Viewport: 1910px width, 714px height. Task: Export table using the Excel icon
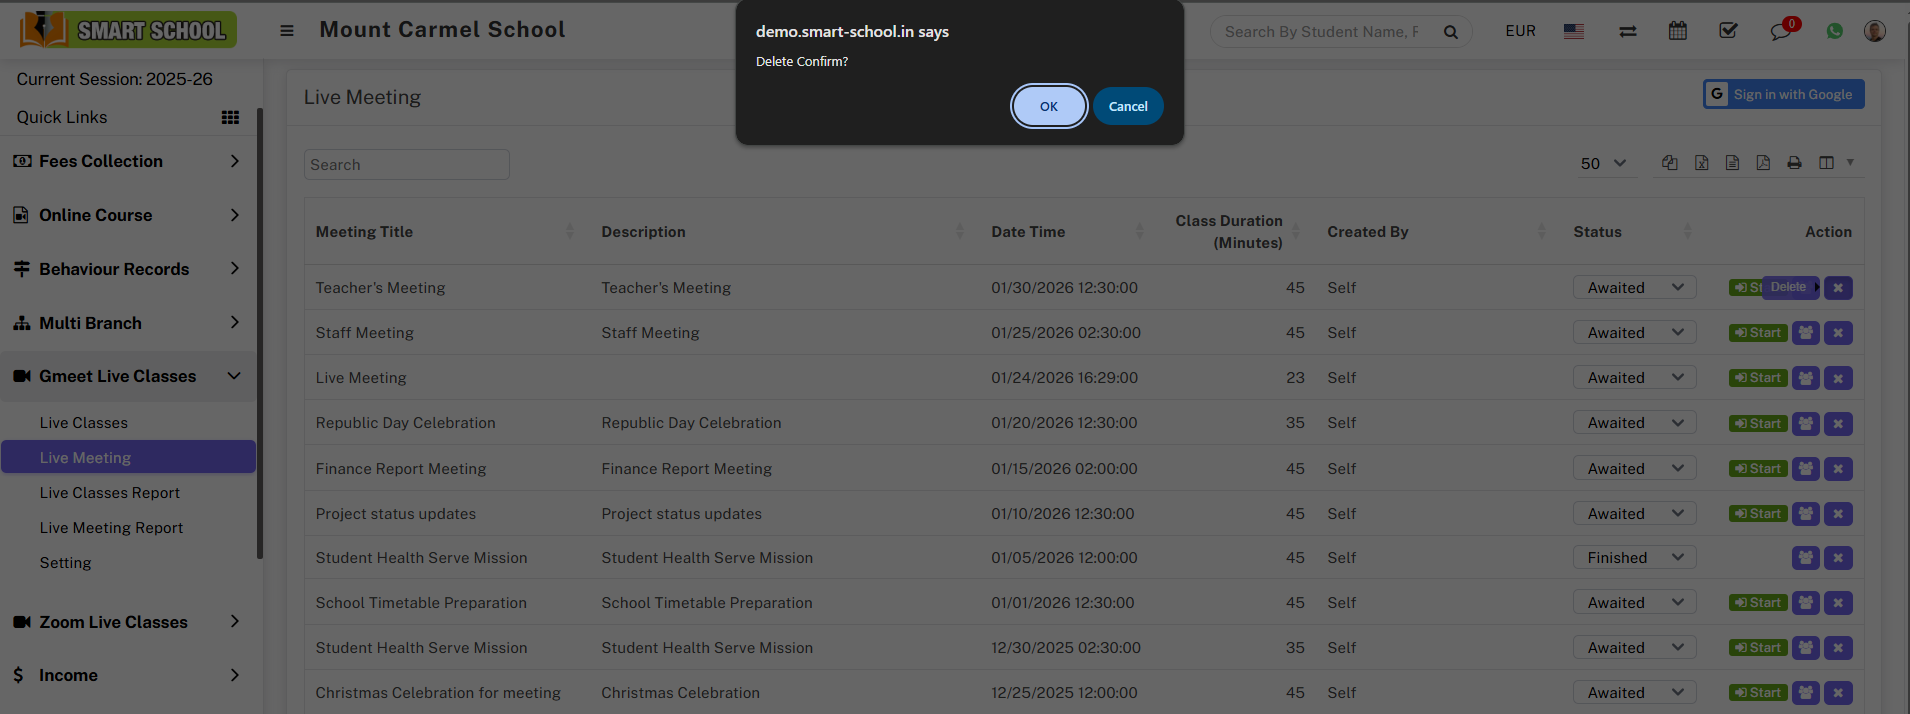click(x=1701, y=163)
